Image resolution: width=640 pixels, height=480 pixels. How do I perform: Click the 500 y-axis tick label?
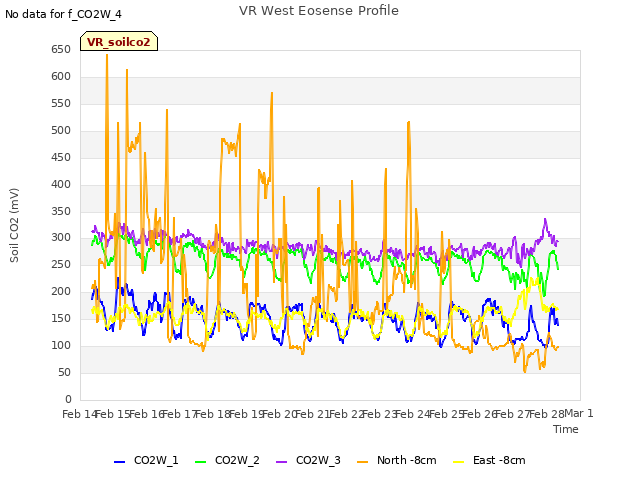point(61,131)
